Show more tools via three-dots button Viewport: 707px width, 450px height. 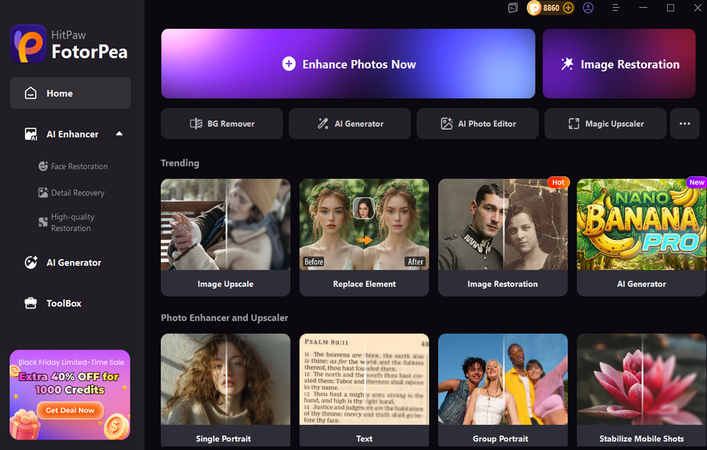tap(684, 124)
